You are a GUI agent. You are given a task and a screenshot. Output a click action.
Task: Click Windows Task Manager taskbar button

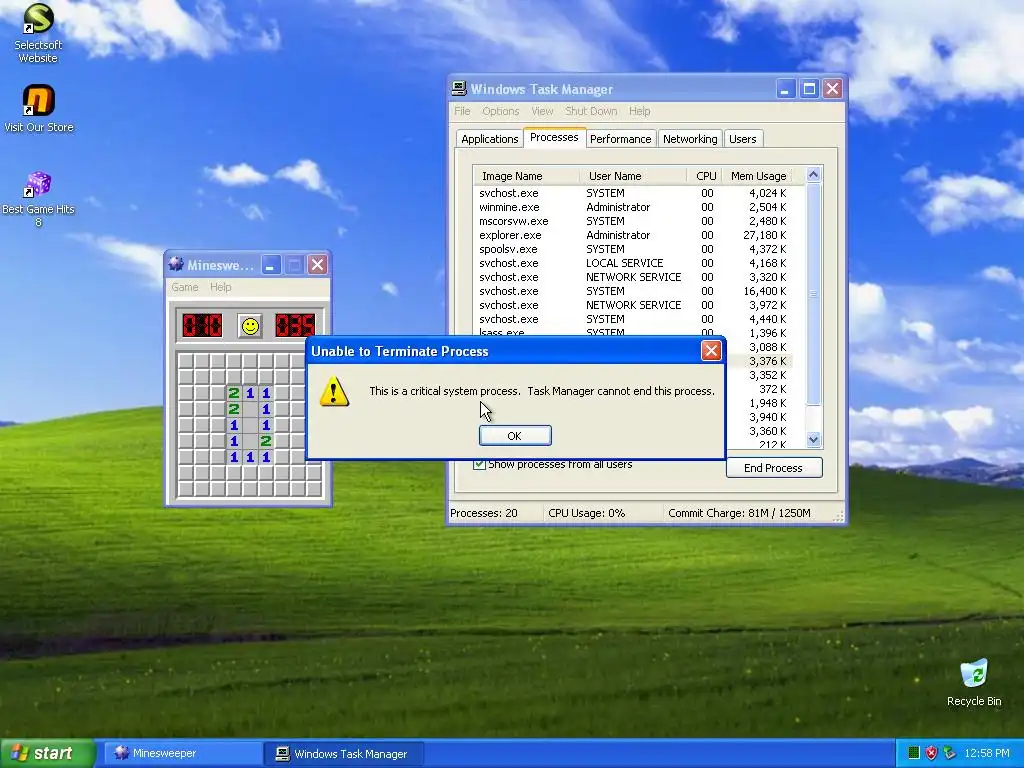coord(344,754)
